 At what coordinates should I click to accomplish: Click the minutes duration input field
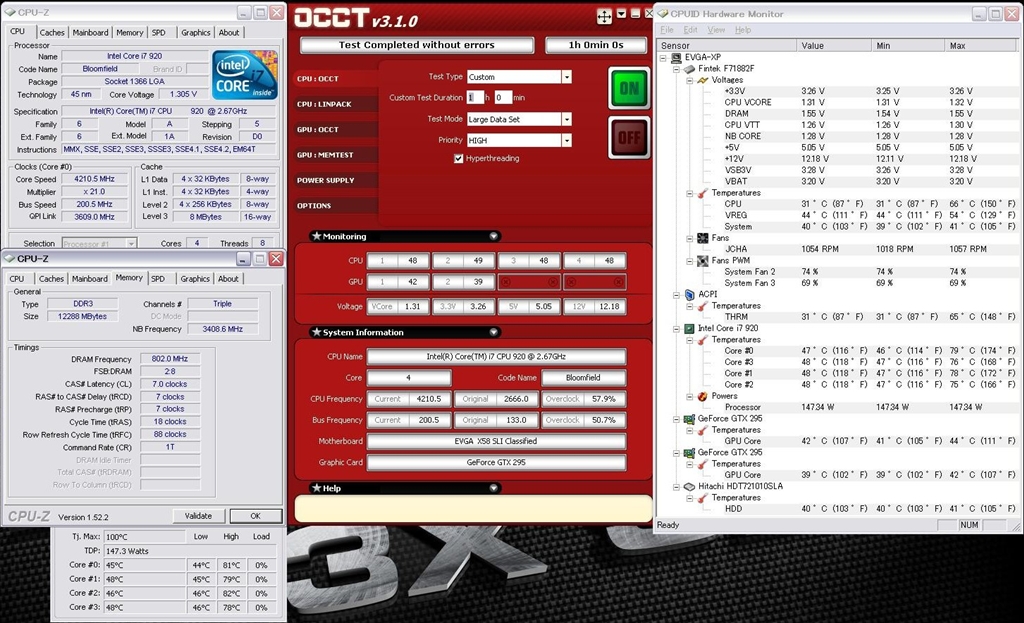click(502, 97)
